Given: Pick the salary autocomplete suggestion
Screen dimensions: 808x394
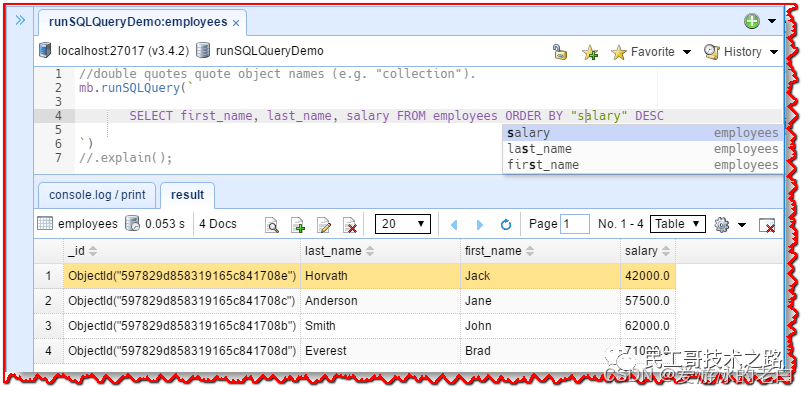Looking at the screenshot, I should click(643, 133).
